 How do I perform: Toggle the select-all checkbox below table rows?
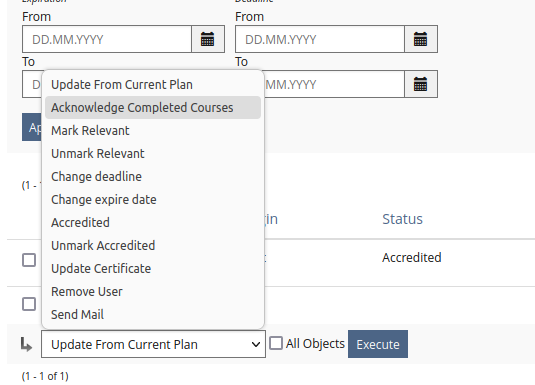pyautogui.click(x=29, y=304)
